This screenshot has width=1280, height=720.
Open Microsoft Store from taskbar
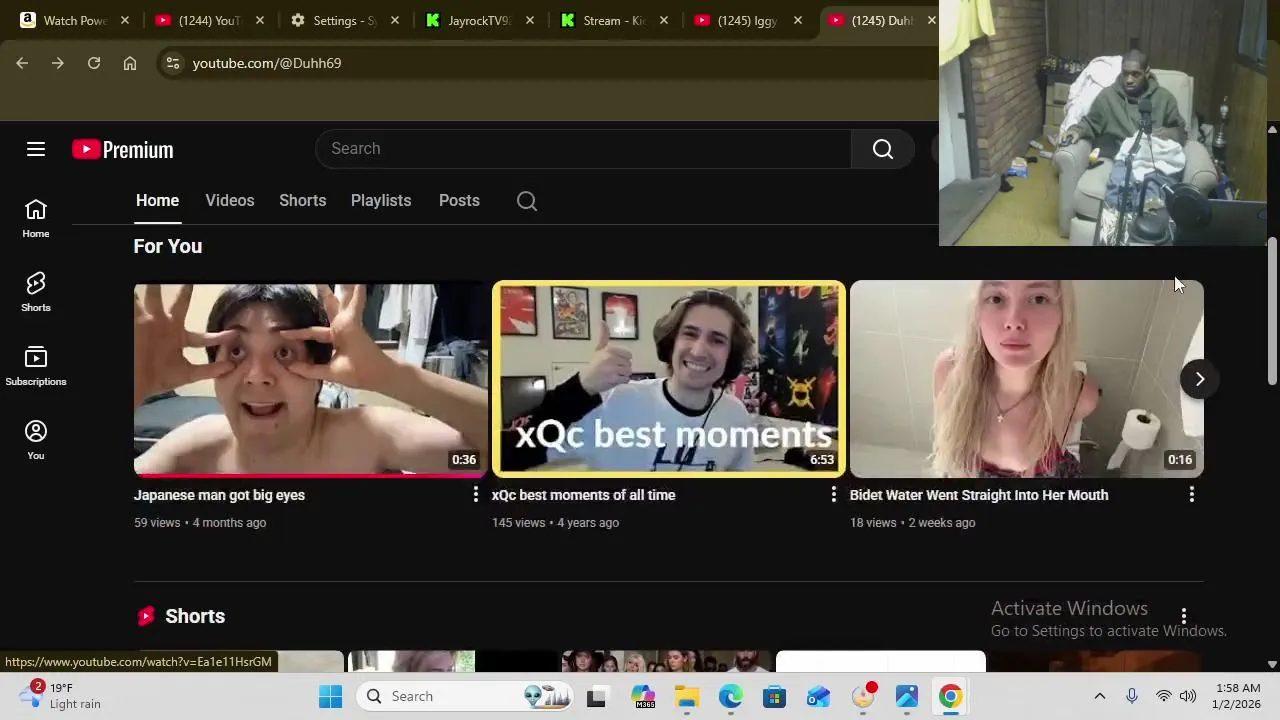pos(775,696)
